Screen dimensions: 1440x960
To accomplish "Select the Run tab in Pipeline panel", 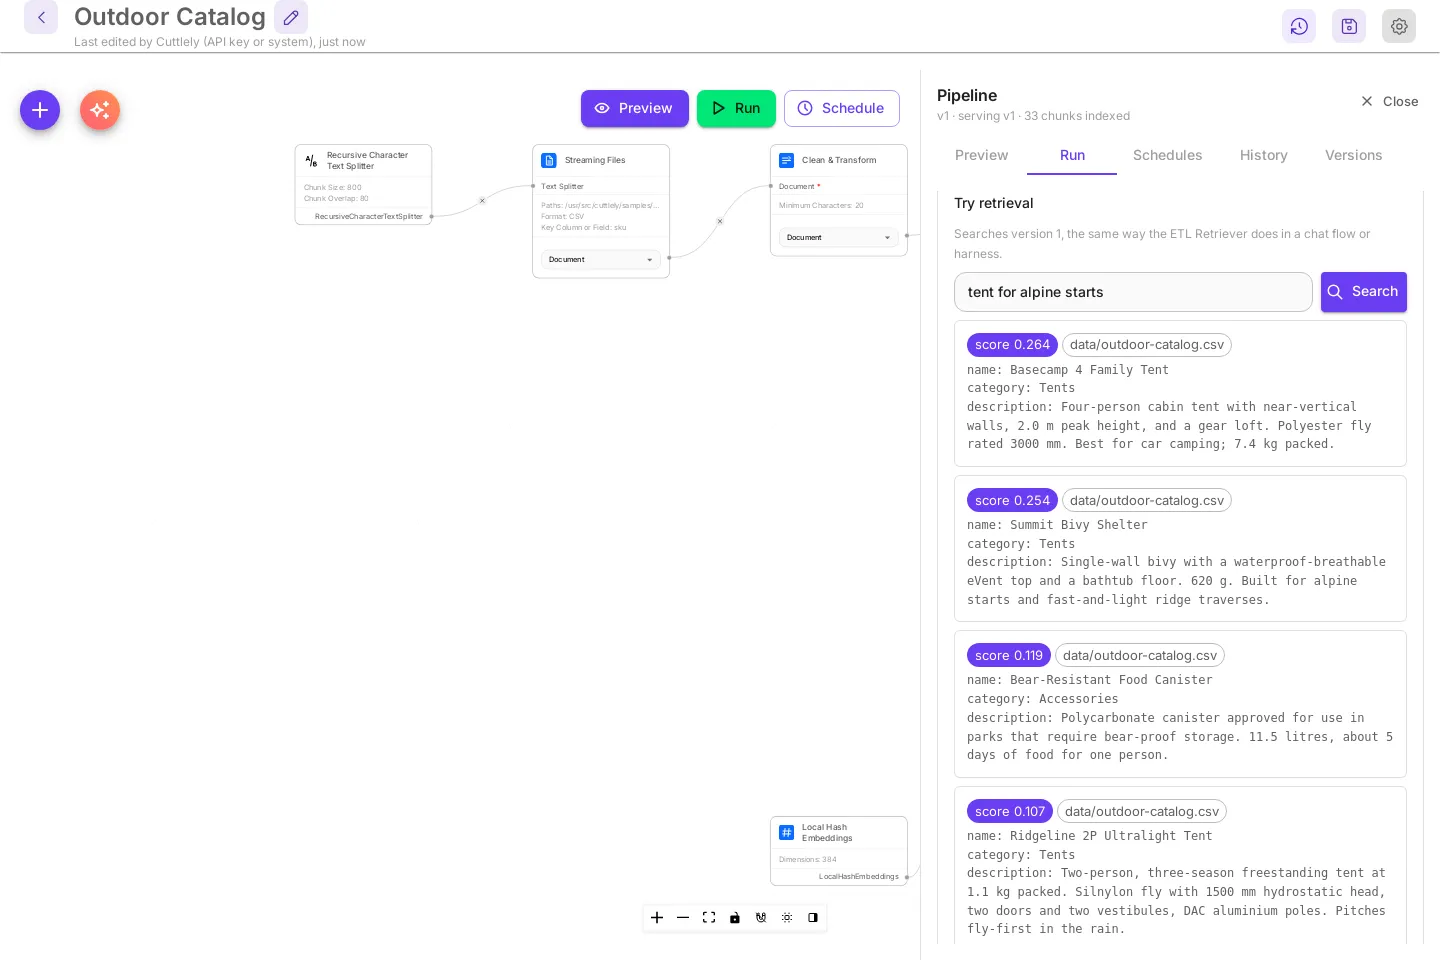I will point(1072,155).
